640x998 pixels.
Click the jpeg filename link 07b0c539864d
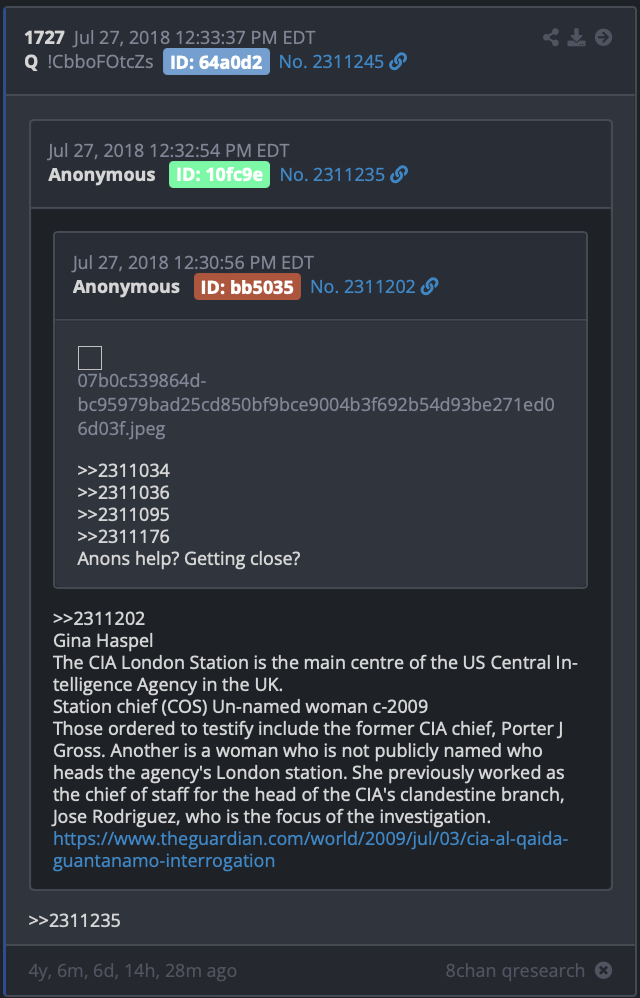point(316,404)
